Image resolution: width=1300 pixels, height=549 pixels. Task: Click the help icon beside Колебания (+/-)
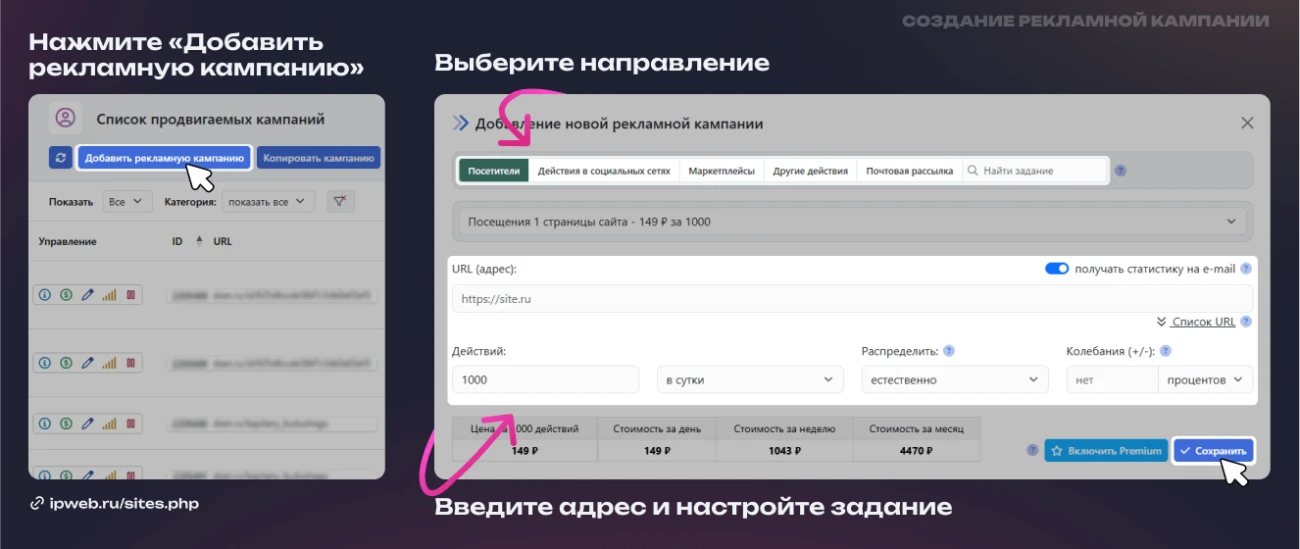pyautogui.click(x=1165, y=352)
